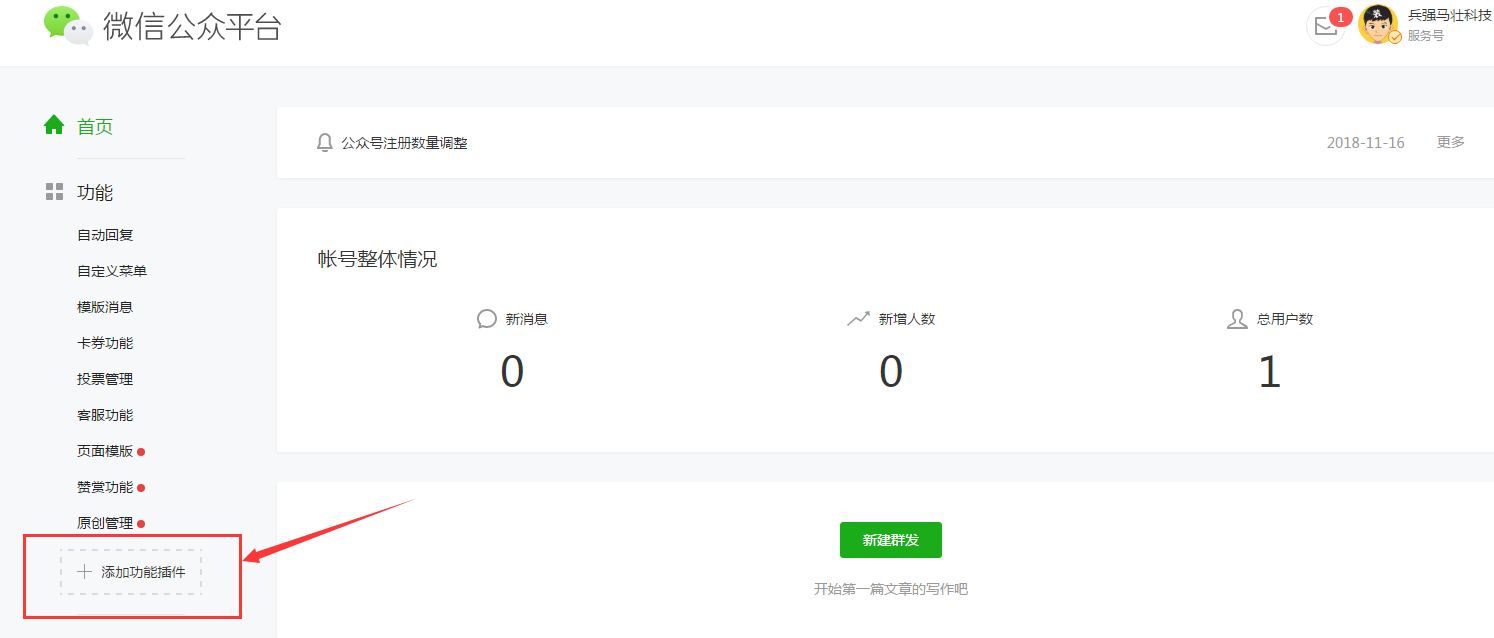Click the 新增人数 trend chart icon
This screenshot has width=1494, height=638.
pyautogui.click(x=858, y=319)
